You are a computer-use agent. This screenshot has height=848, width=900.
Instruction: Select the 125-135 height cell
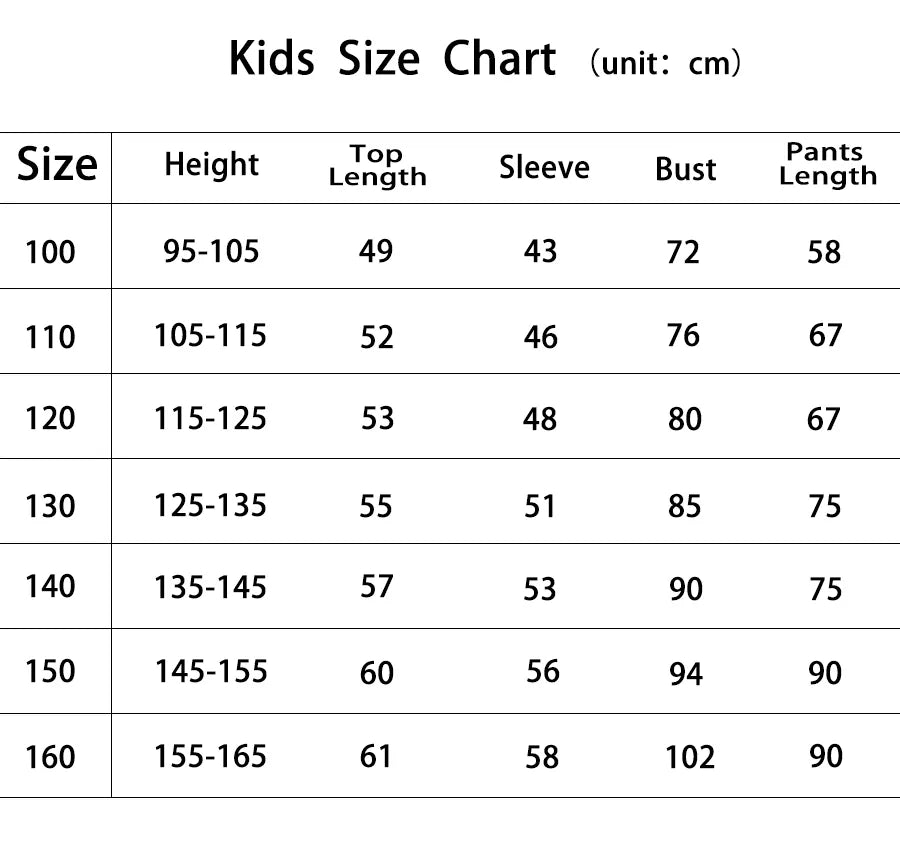coord(210,505)
